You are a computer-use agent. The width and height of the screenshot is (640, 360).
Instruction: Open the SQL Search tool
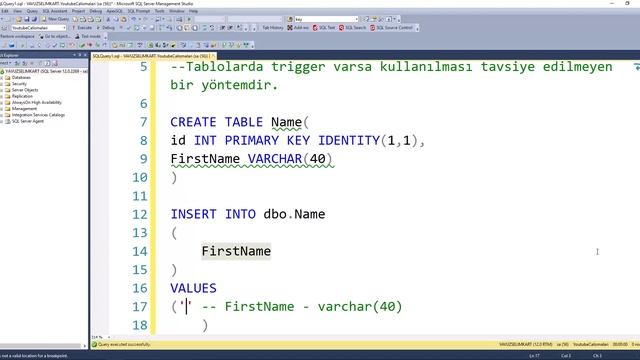[352, 28]
